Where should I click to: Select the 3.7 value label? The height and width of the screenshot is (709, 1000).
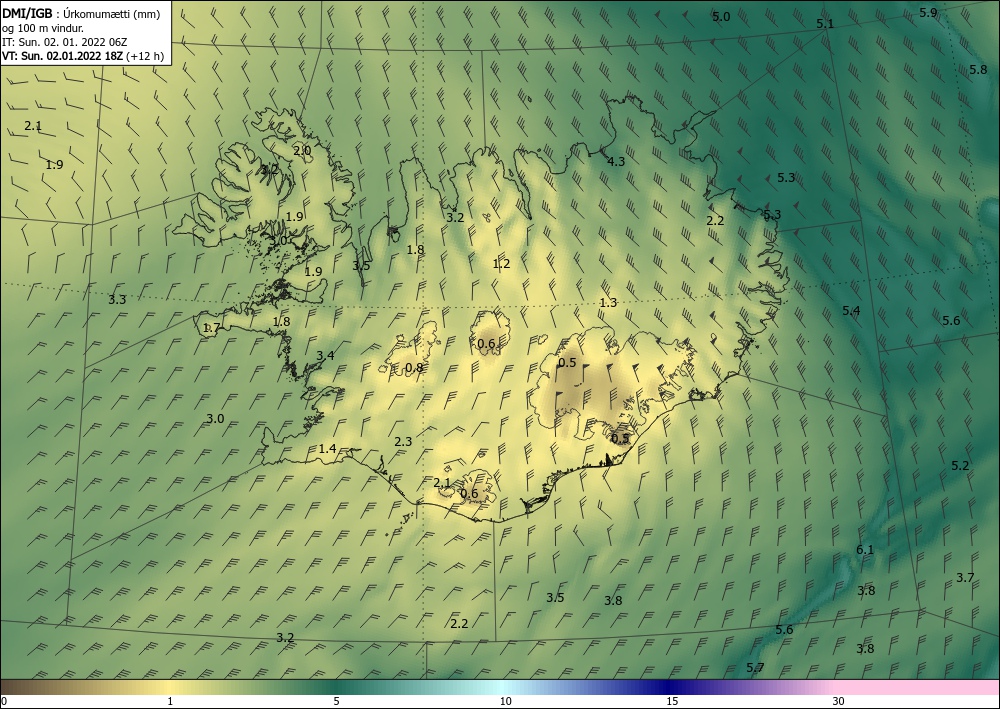click(x=965, y=578)
